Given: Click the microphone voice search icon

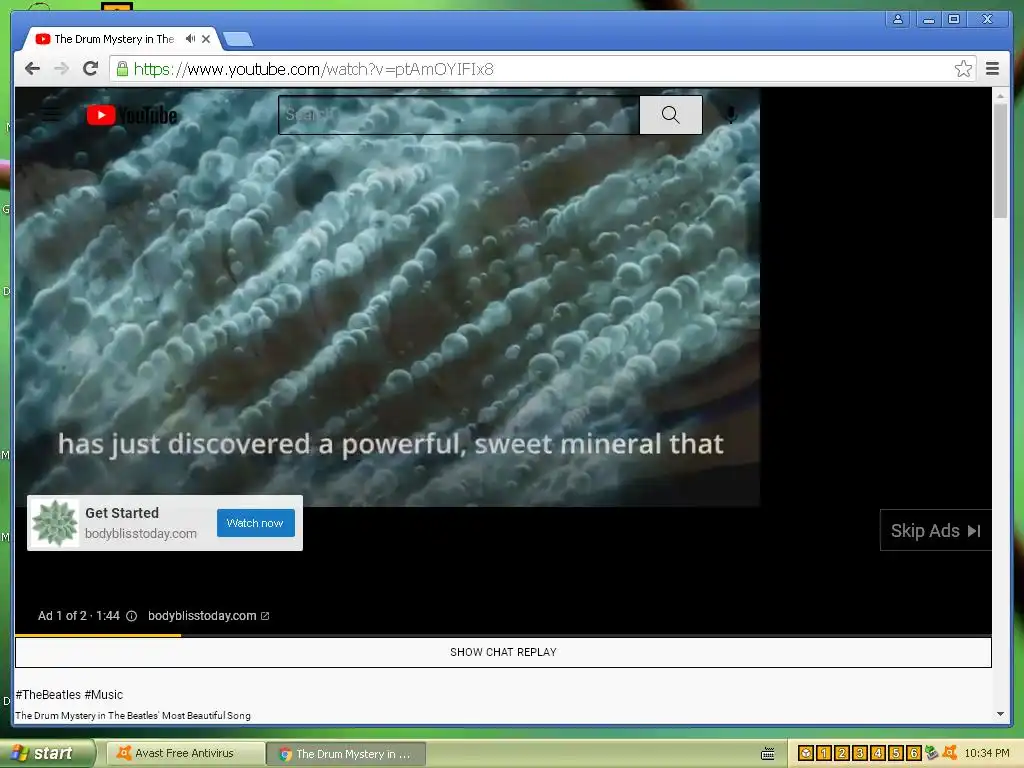Looking at the screenshot, I should pyautogui.click(x=731, y=115).
